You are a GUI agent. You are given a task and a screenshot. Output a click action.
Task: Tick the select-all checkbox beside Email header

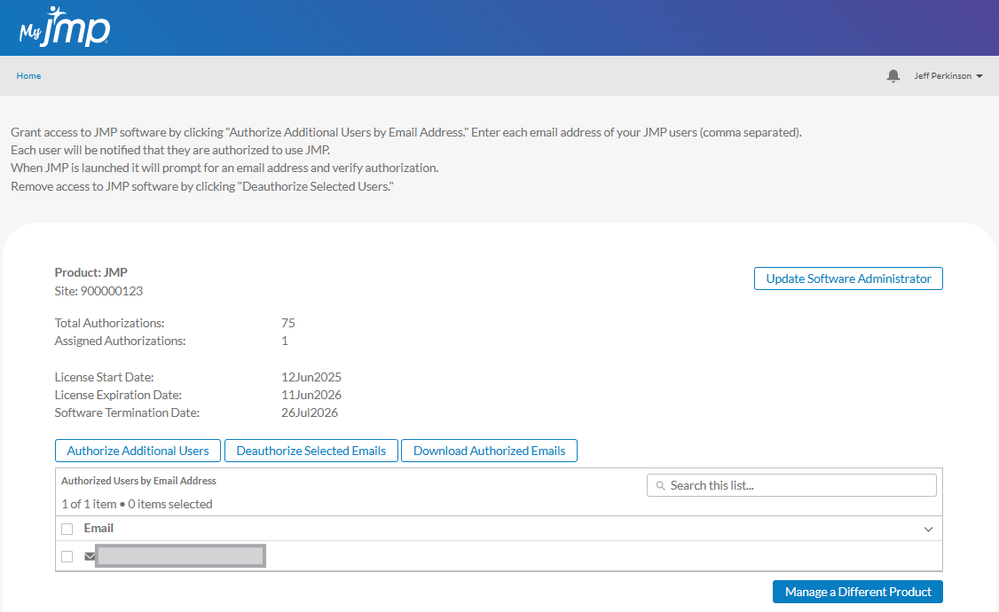(x=67, y=529)
